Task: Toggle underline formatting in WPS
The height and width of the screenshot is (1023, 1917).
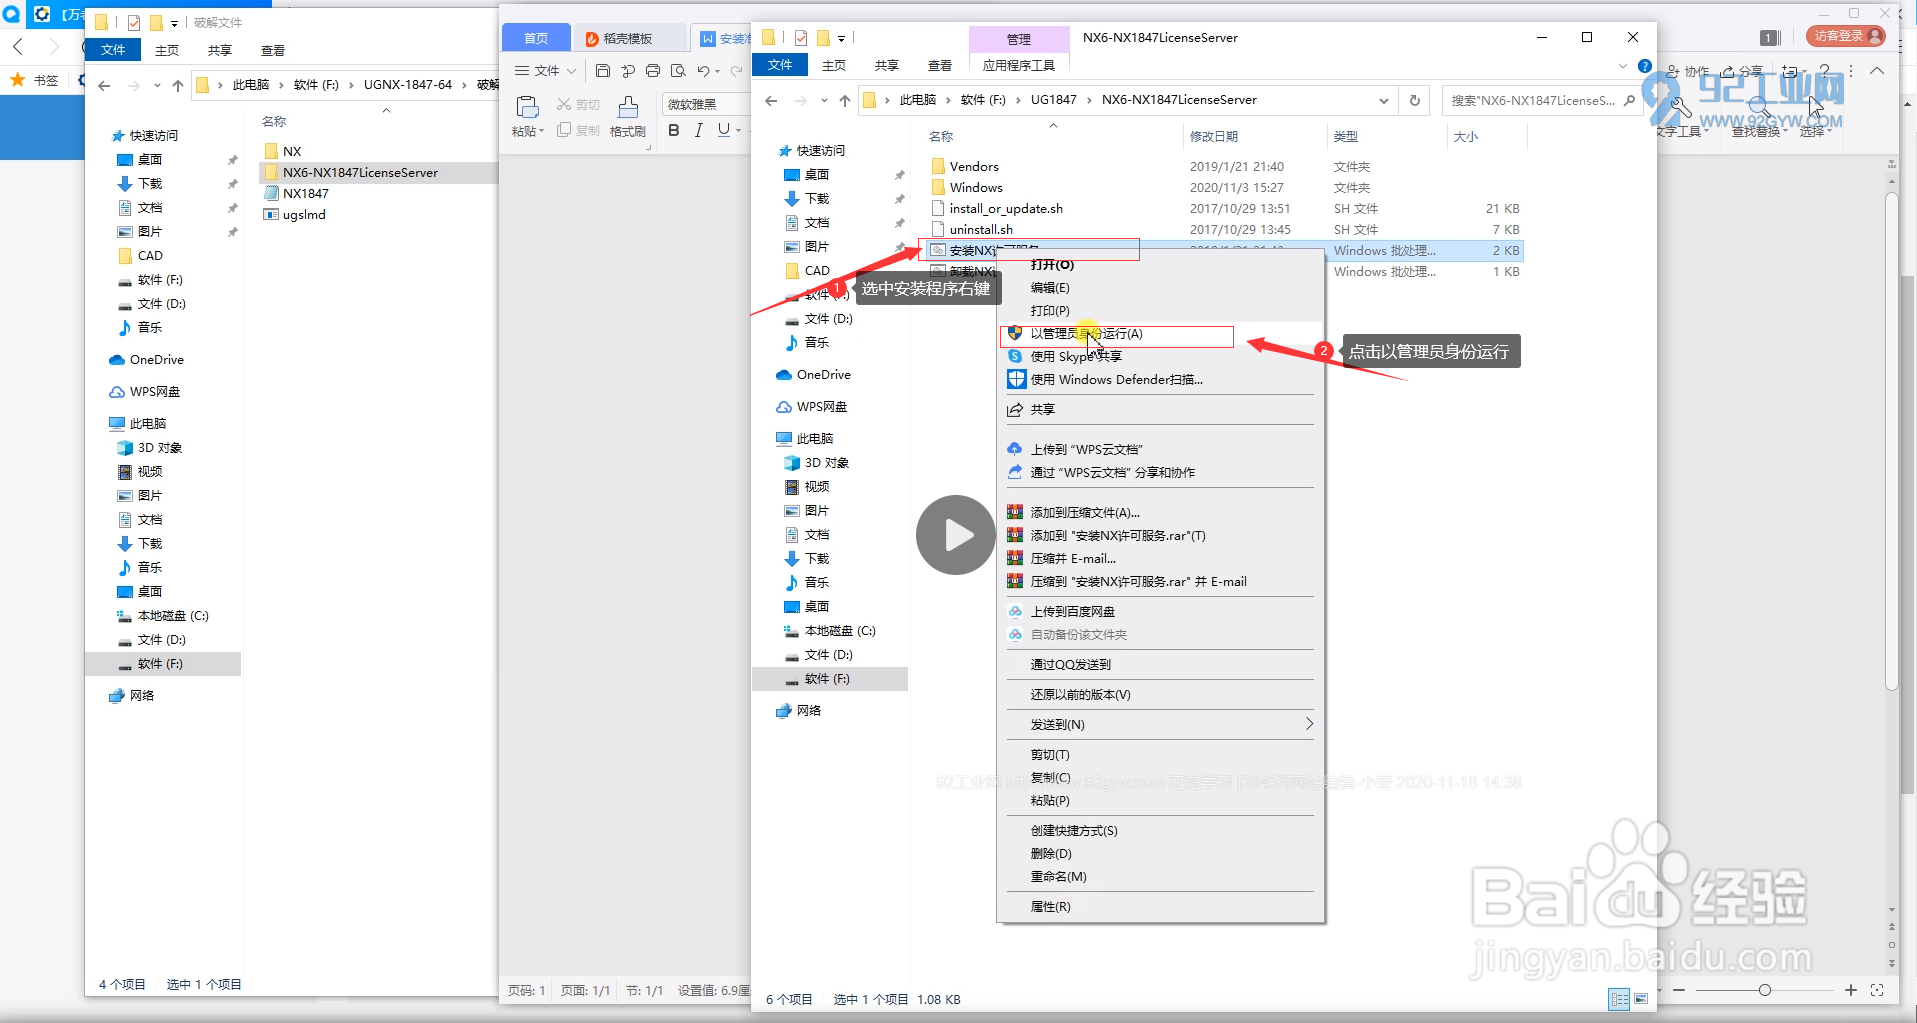Action: click(x=723, y=131)
